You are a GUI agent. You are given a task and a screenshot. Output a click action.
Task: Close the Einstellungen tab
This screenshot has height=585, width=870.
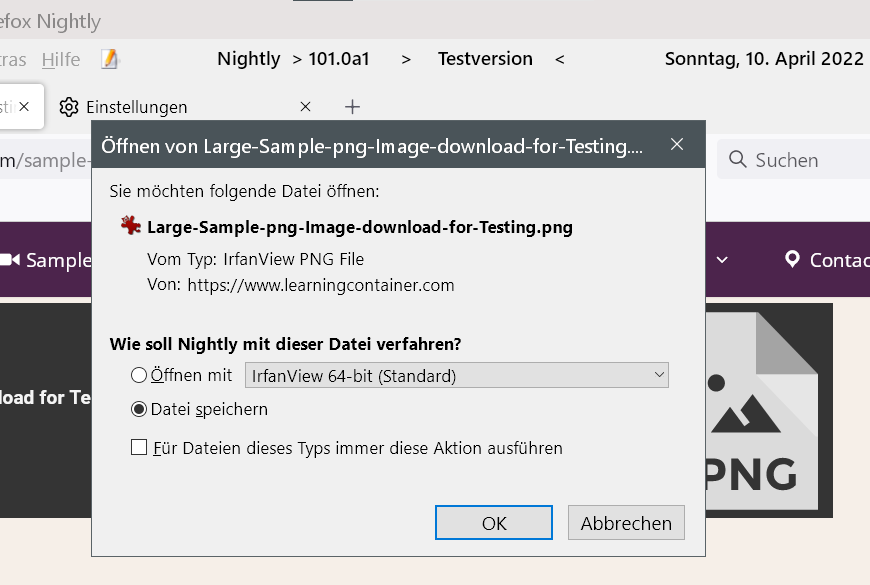click(306, 107)
